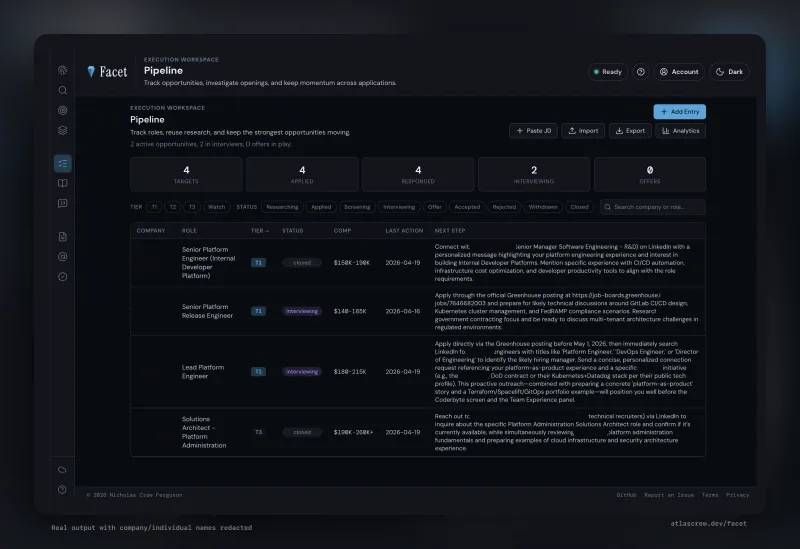Click the Import button
This screenshot has width=800, height=549.
point(583,131)
